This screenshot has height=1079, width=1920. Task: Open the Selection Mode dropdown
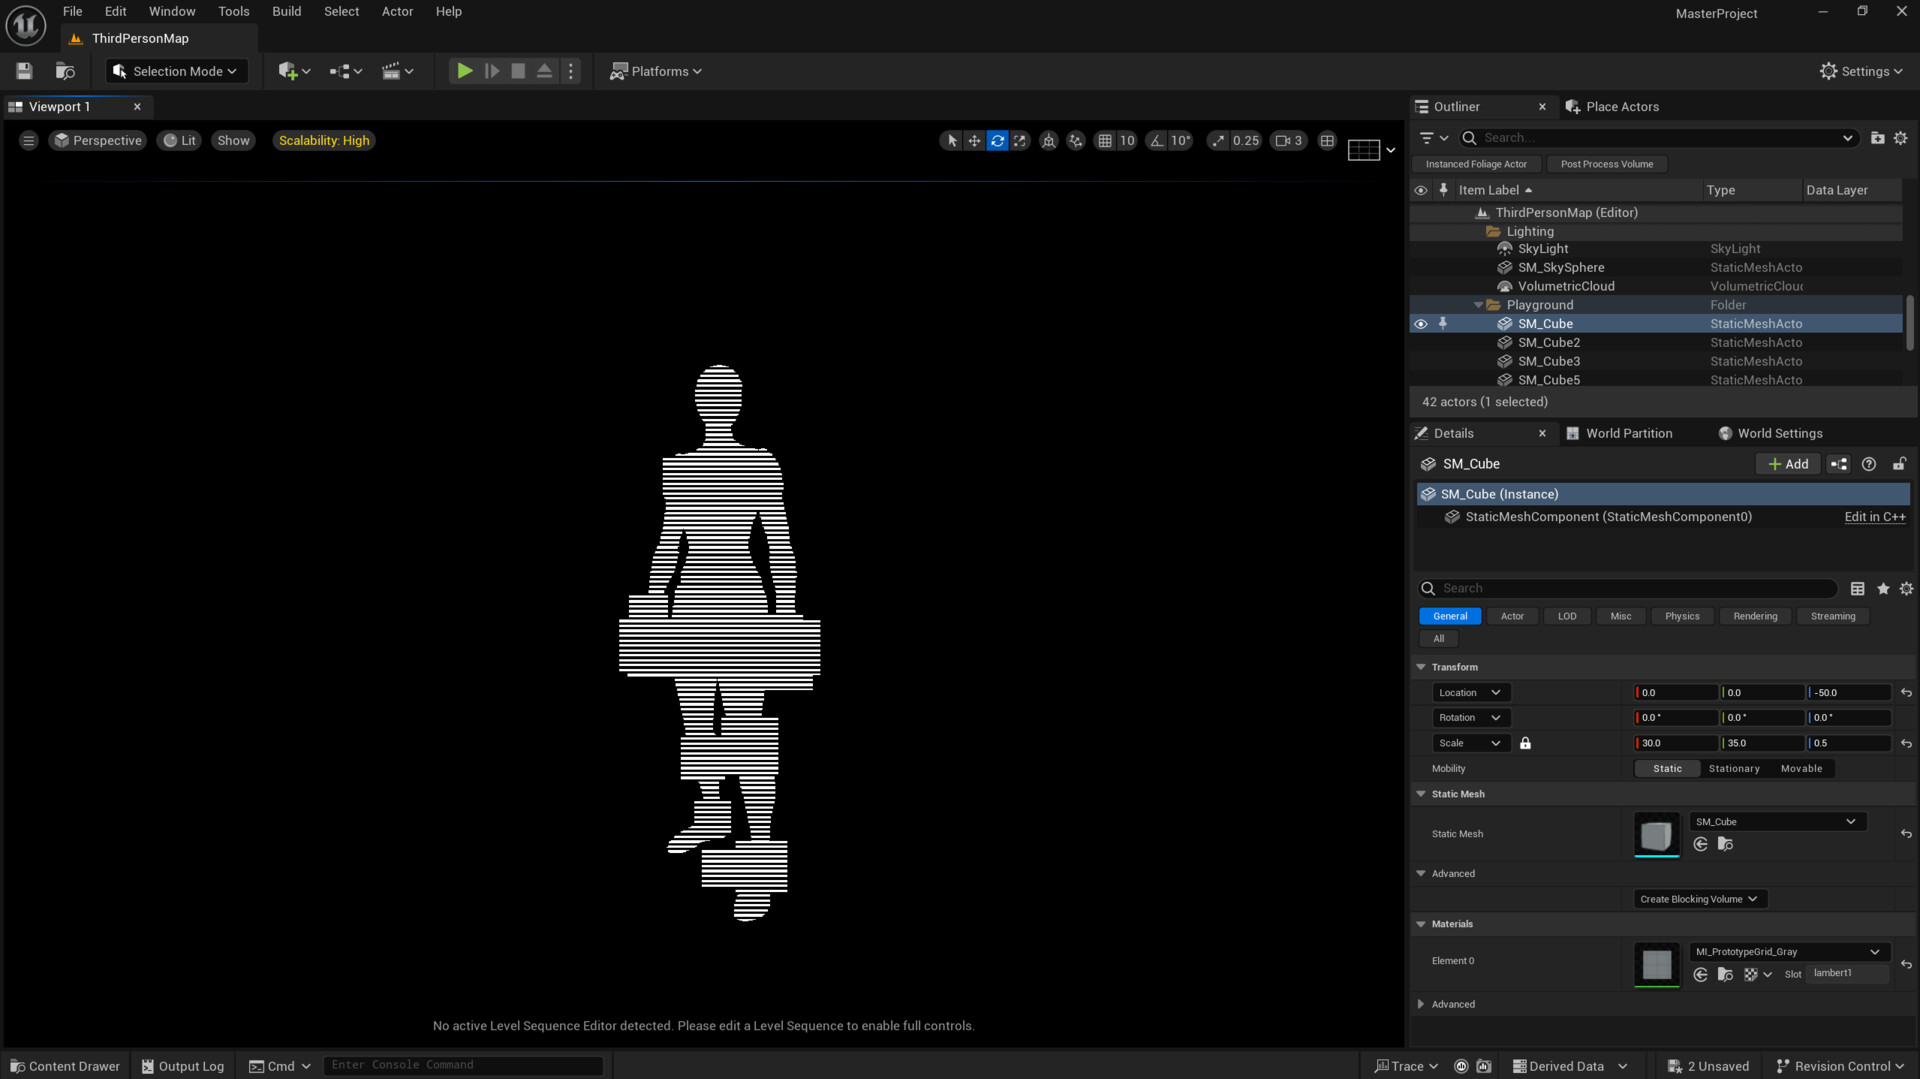[176, 71]
